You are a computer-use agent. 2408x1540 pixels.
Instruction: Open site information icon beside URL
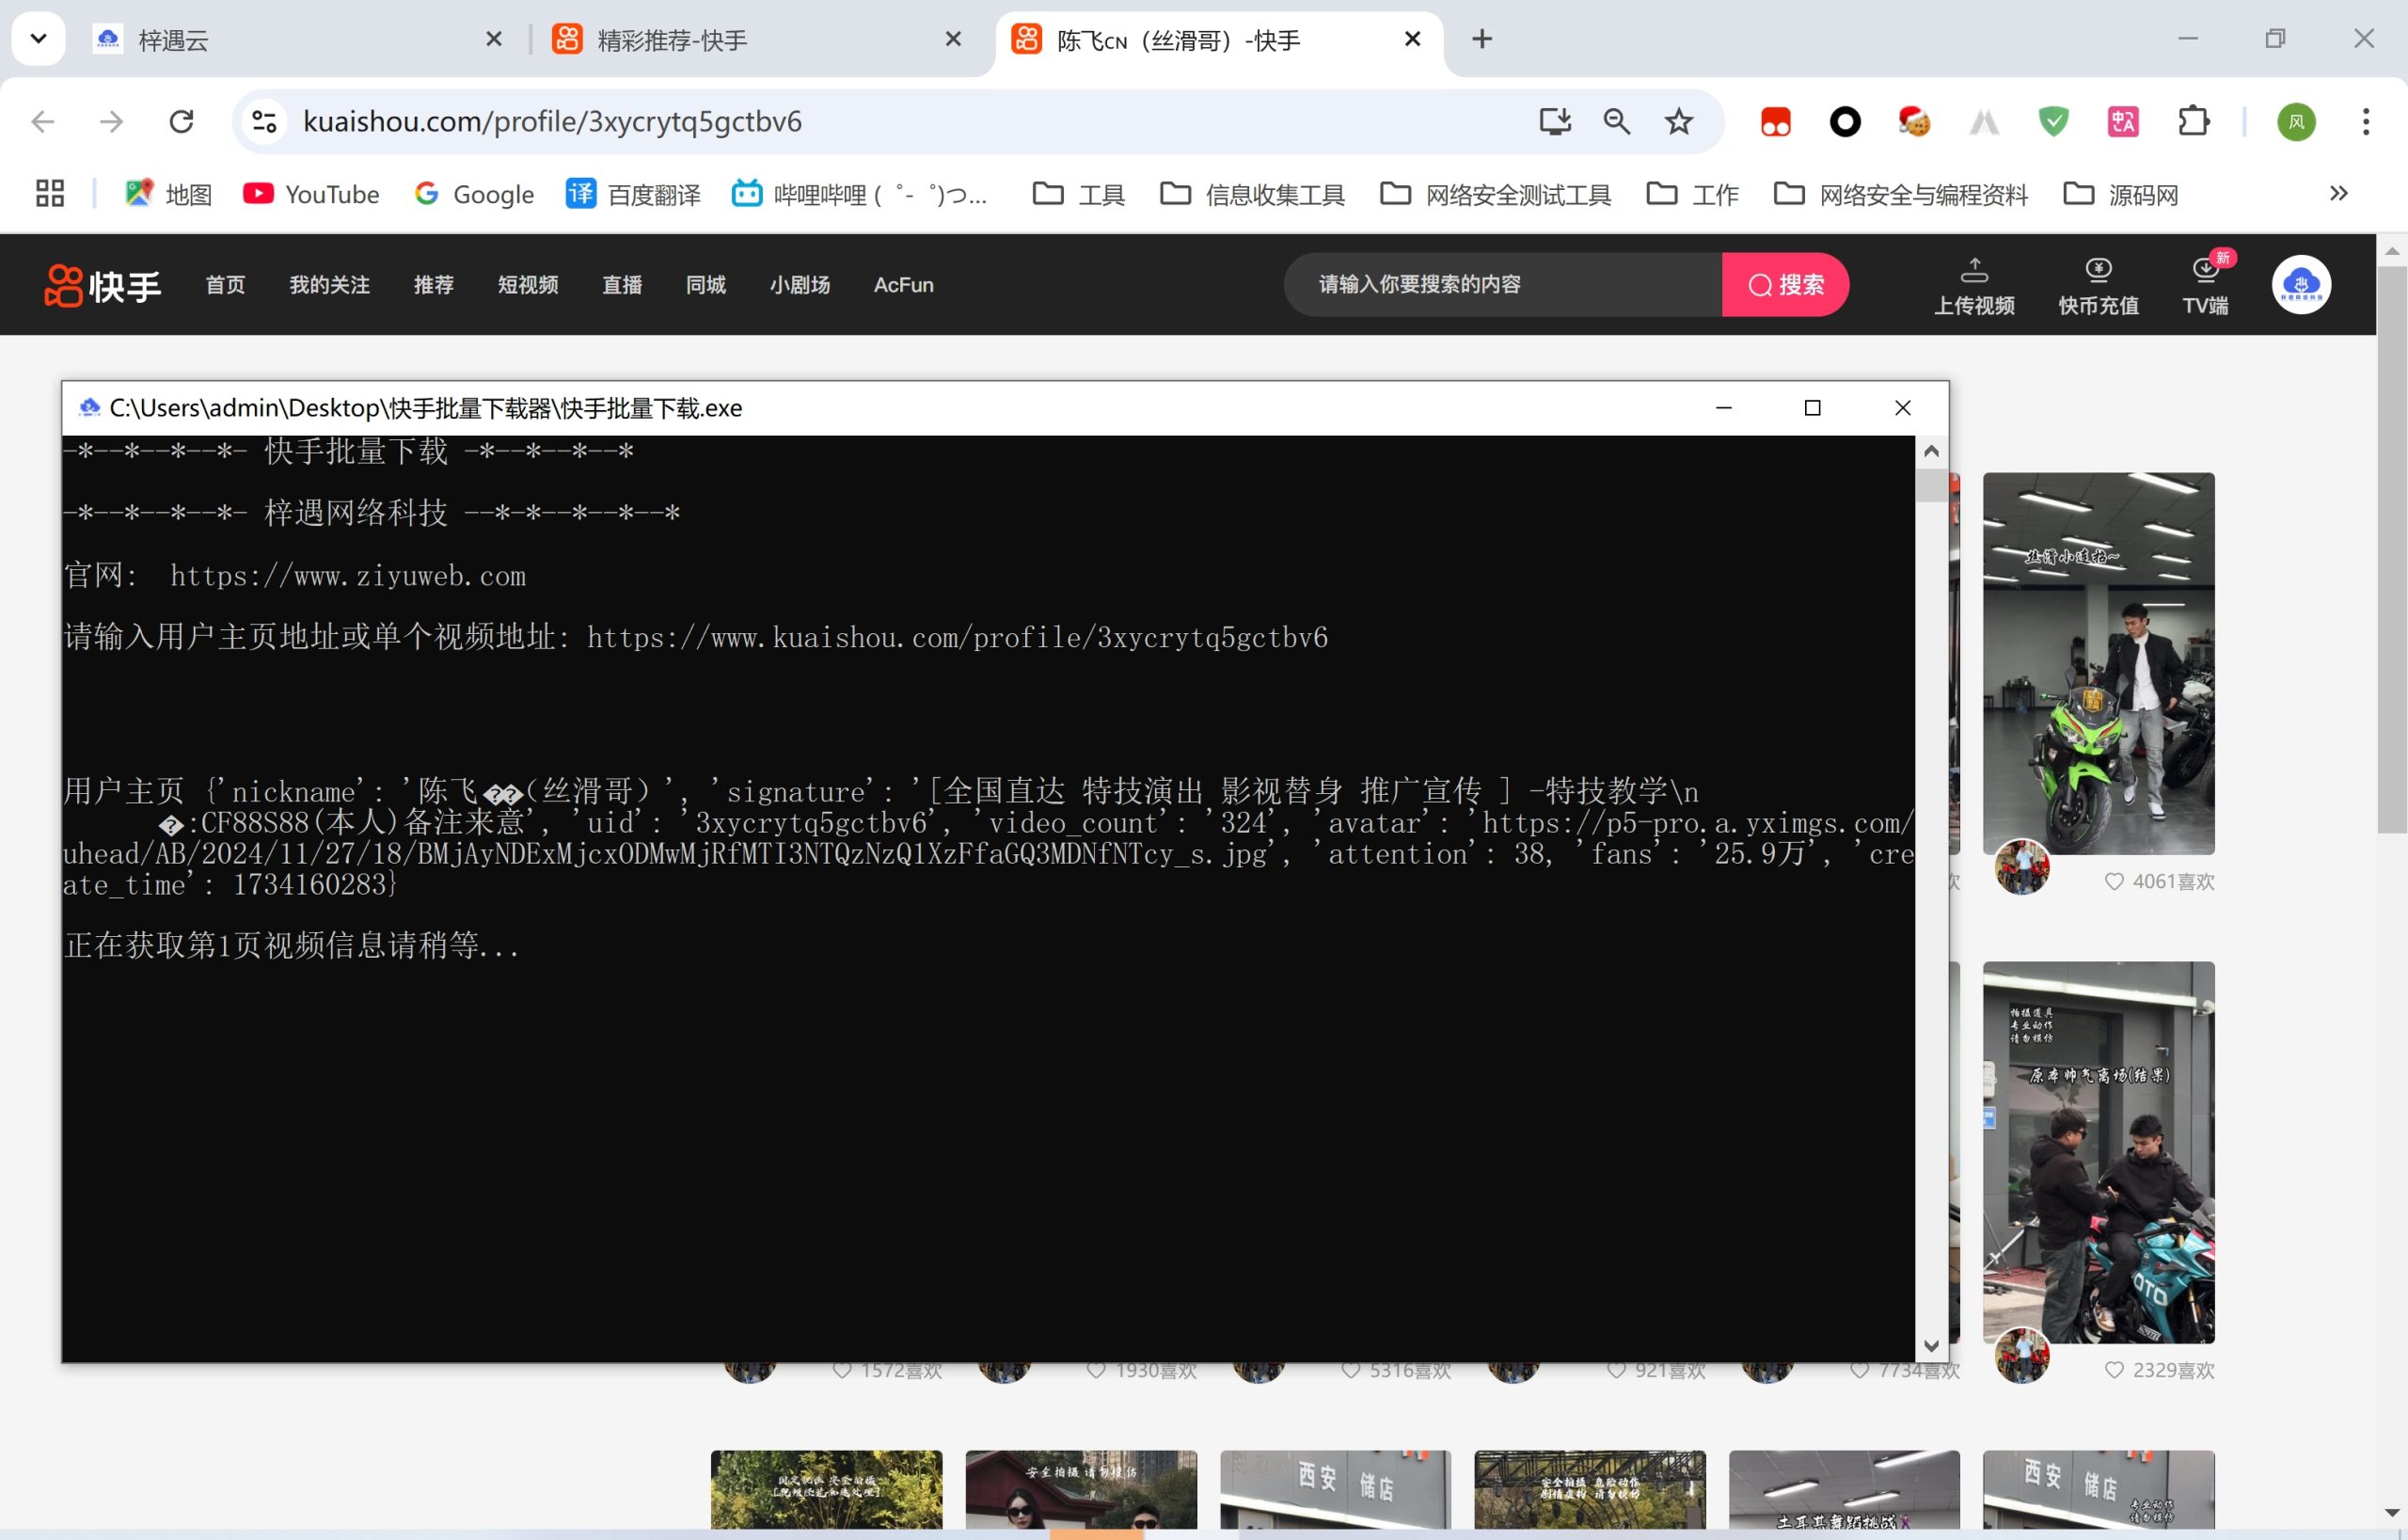(264, 122)
